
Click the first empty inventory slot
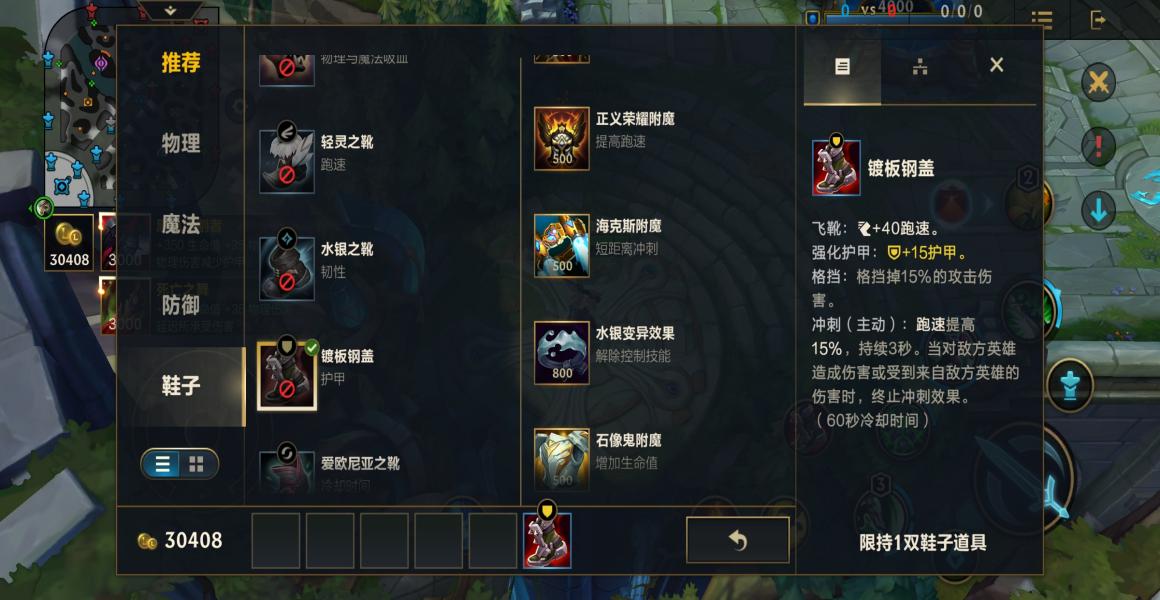pyautogui.click(x=276, y=541)
